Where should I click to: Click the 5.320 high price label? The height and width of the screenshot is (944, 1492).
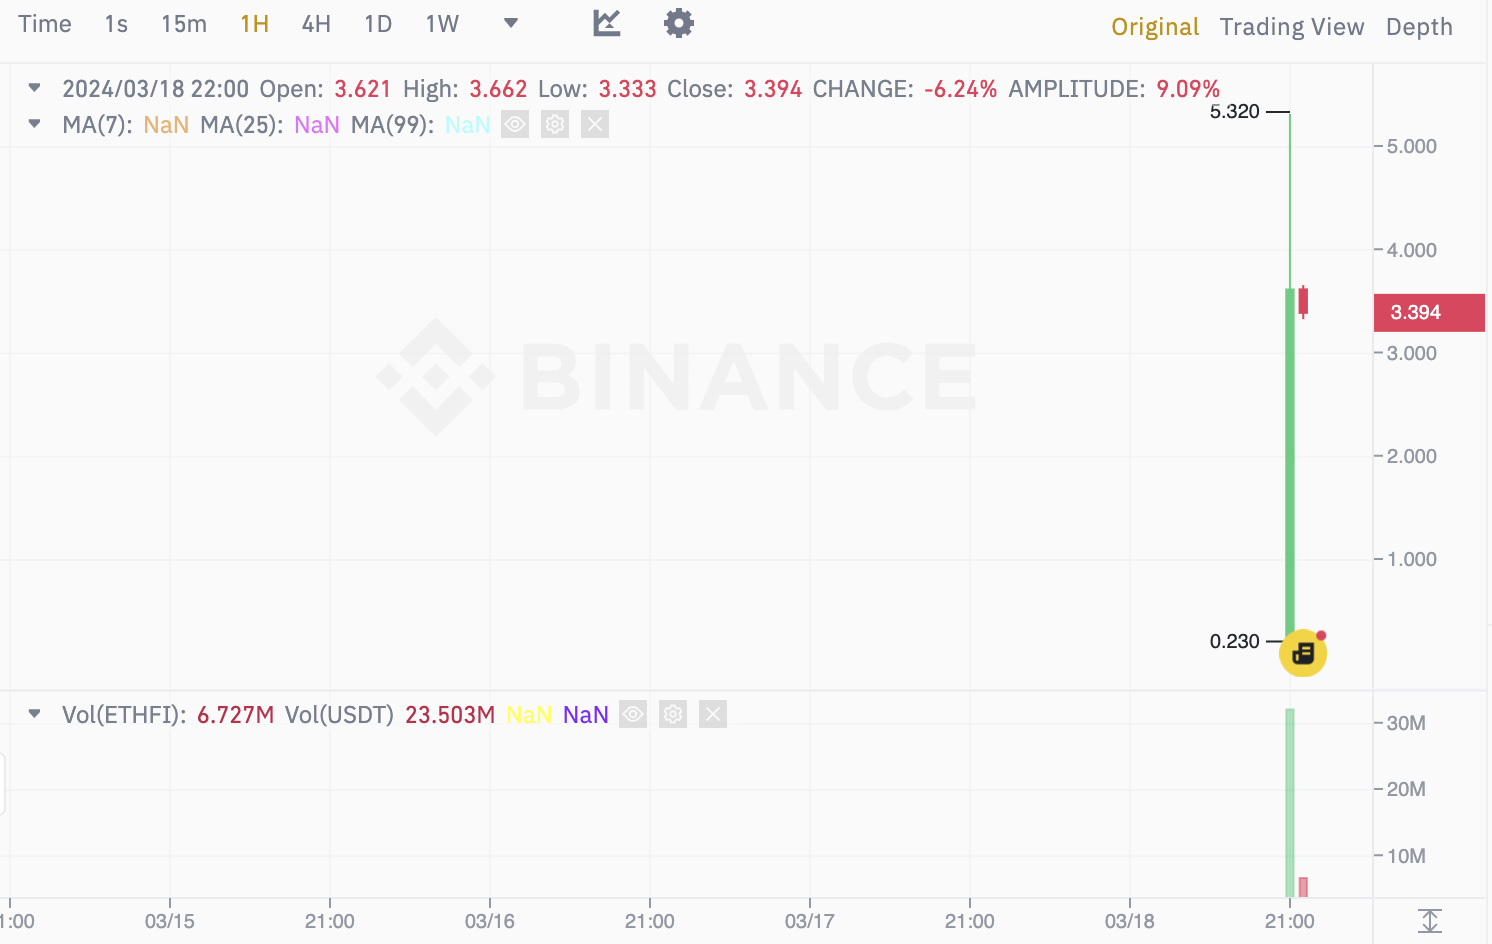tap(1235, 111)
